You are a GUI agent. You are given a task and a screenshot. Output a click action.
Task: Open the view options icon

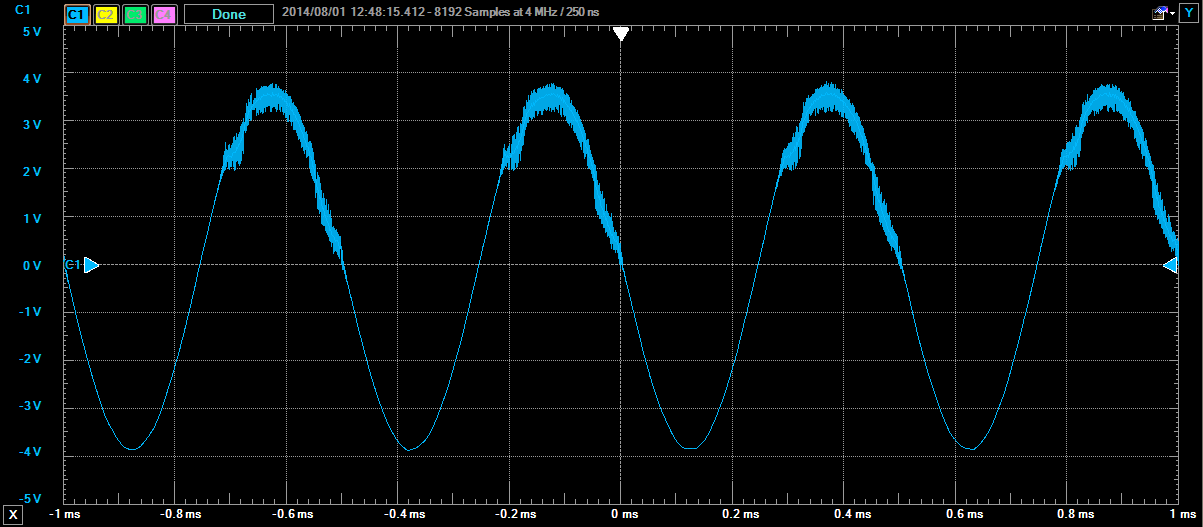click(x=1159, y=14)
